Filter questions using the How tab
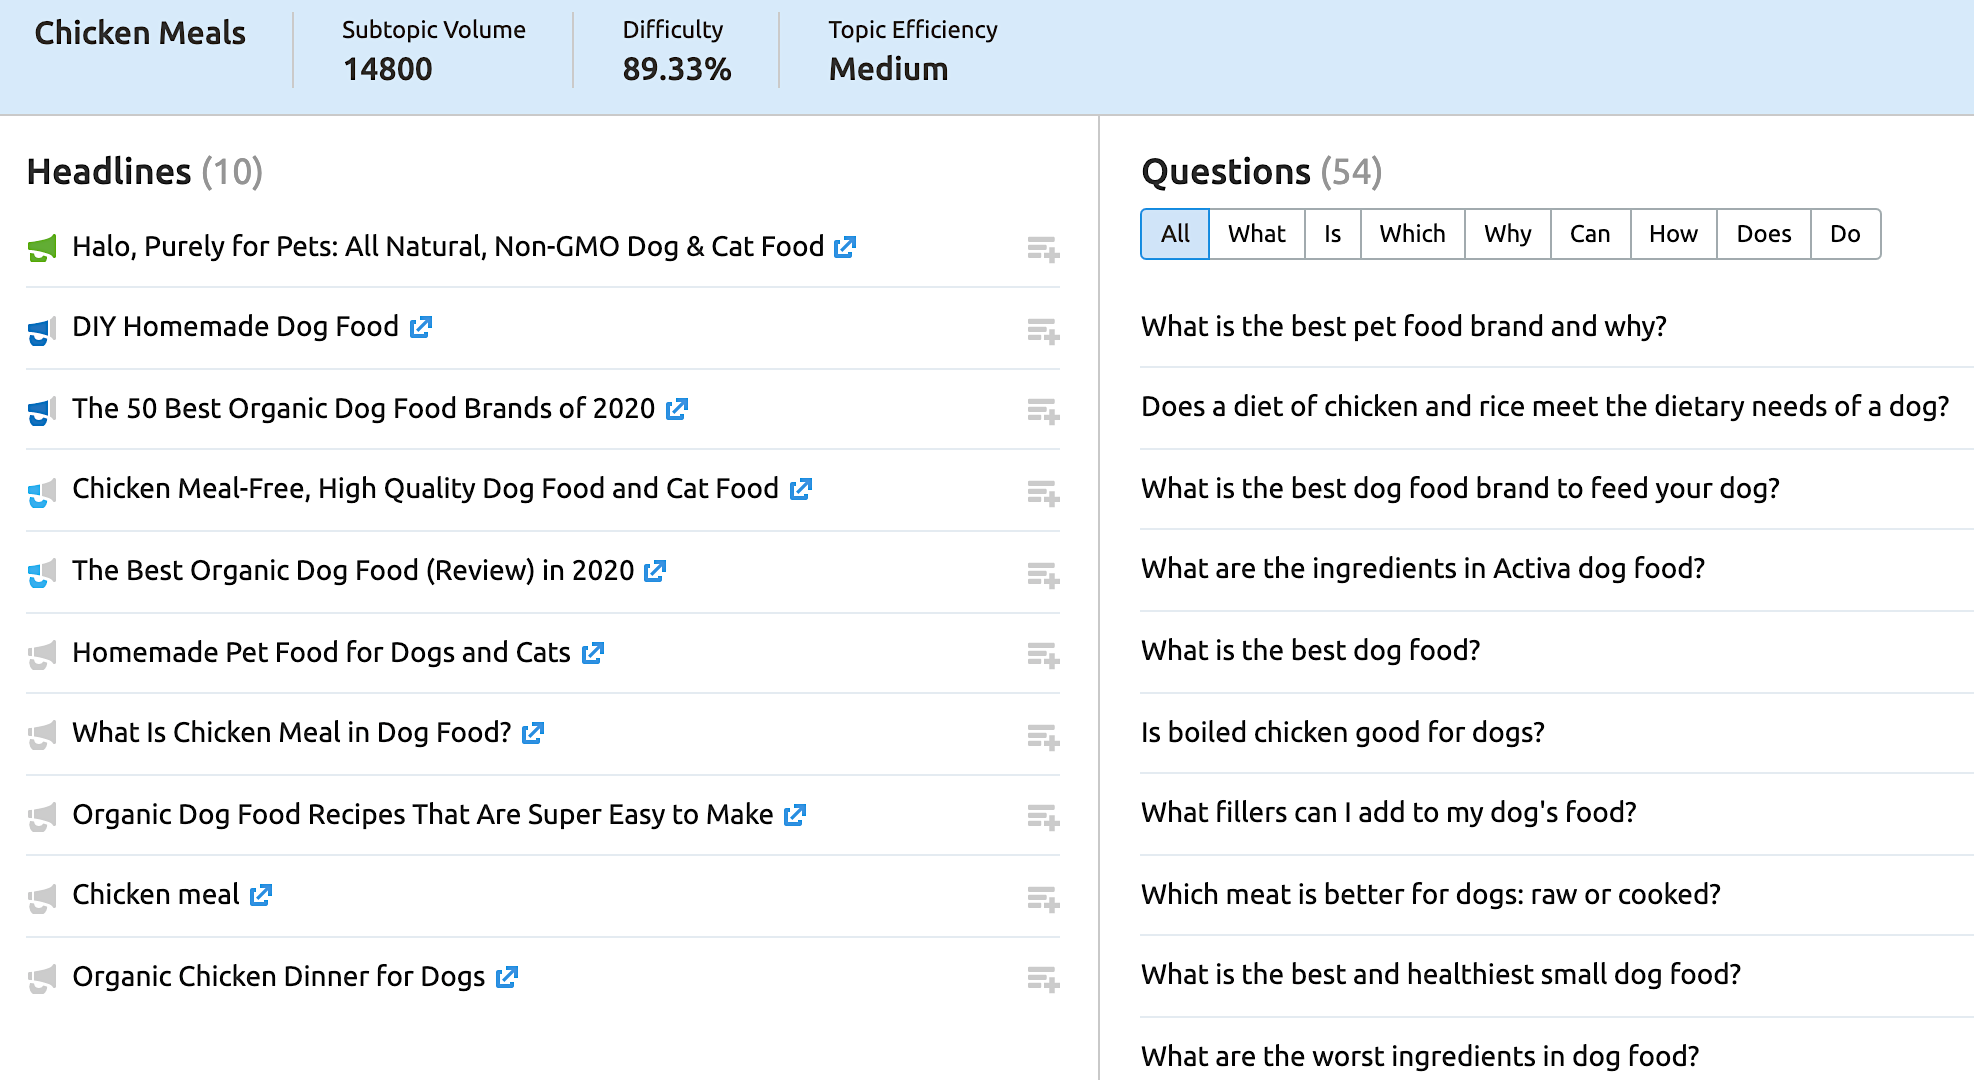Image resolution: width=1974 pixels, height=1080 pixels. point(1673,234)
